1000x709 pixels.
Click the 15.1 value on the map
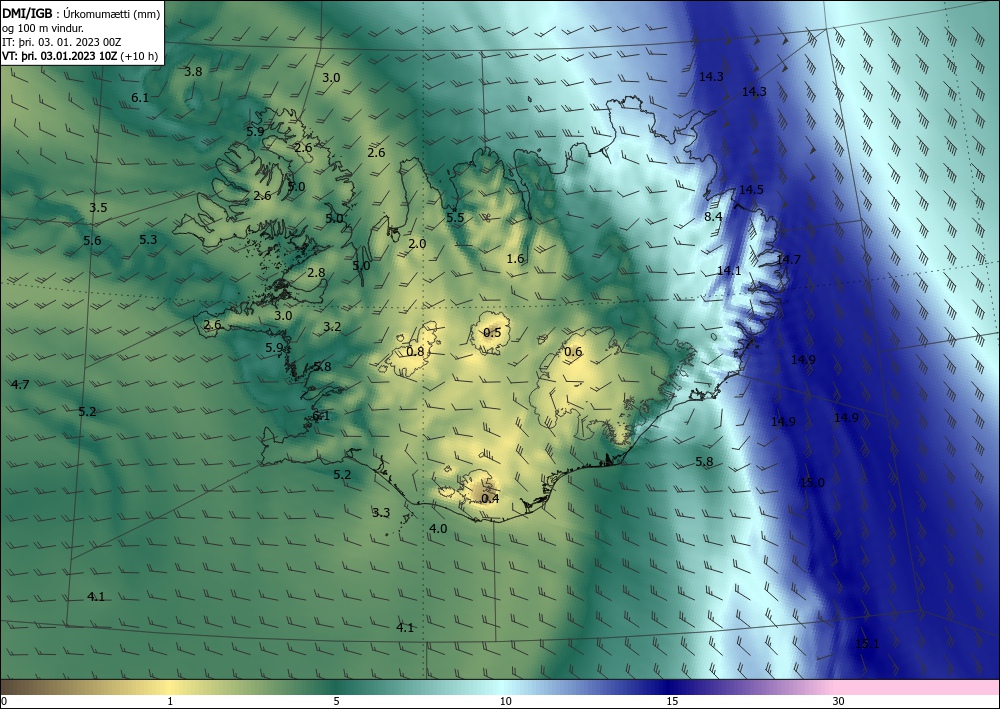point(867,643)
